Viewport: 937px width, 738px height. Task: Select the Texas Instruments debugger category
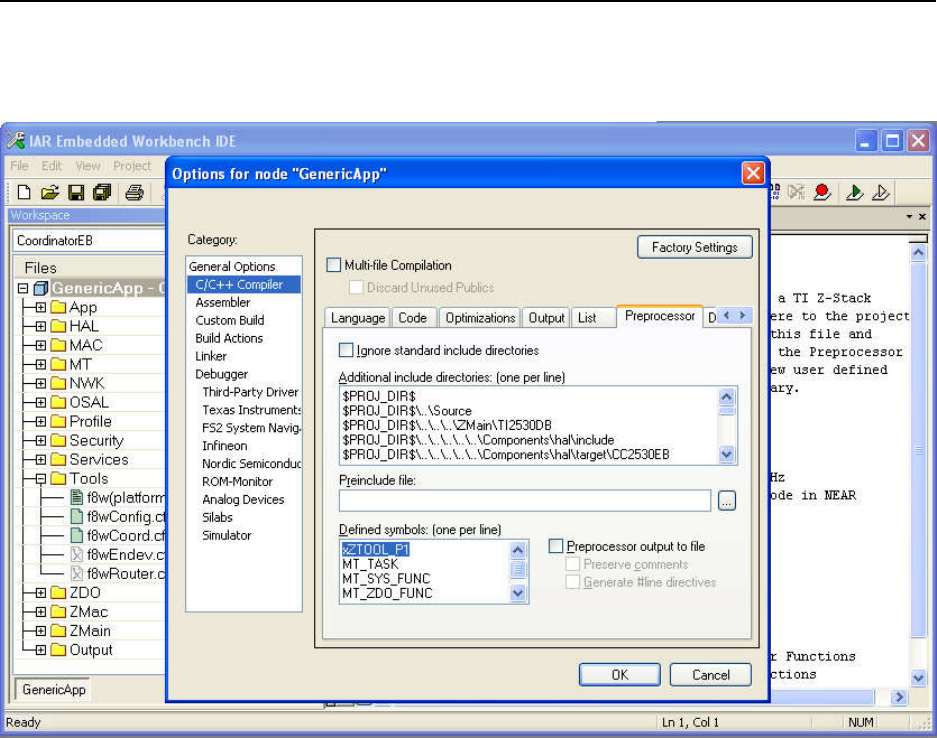(x=251, y=410)
